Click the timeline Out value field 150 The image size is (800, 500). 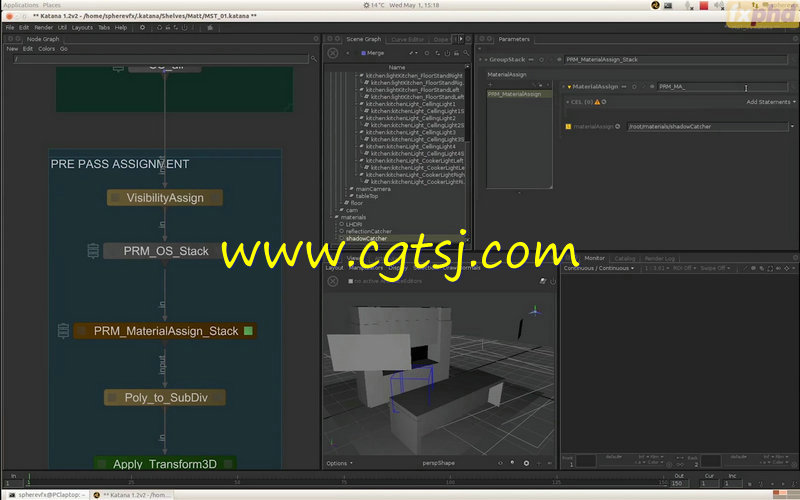pos(678,483)
